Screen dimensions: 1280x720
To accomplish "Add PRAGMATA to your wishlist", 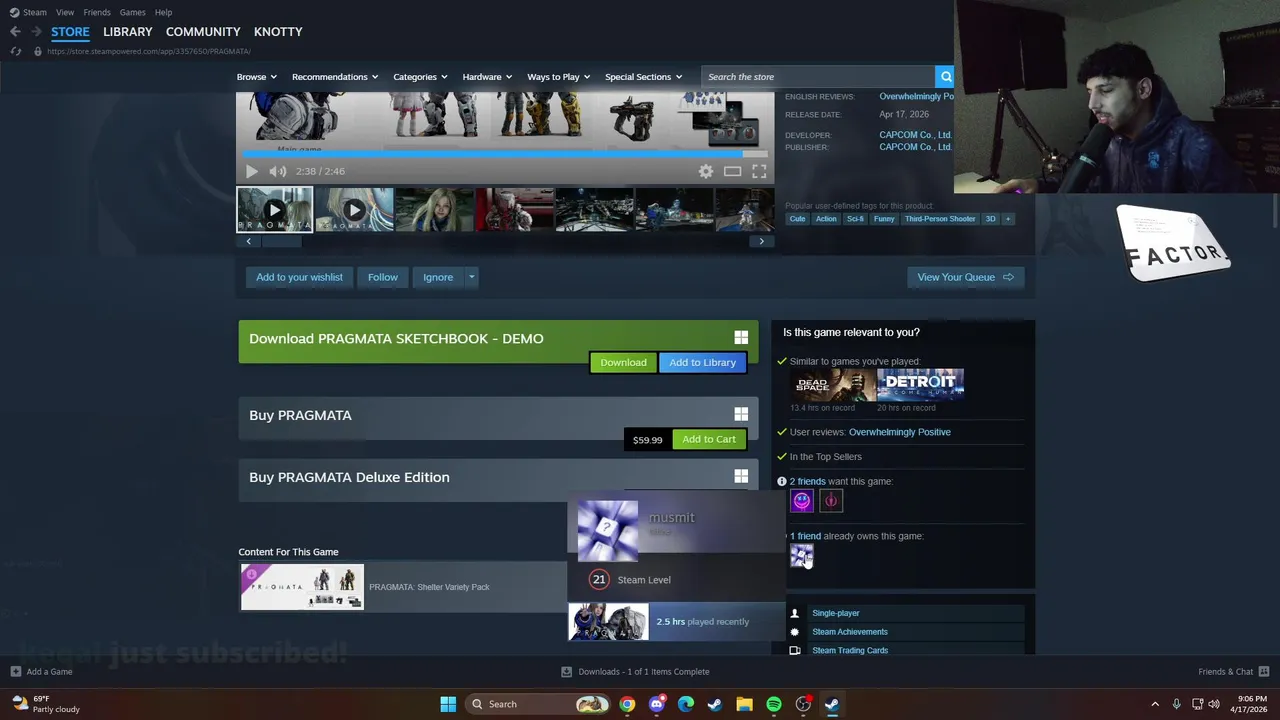I will 299,277.
